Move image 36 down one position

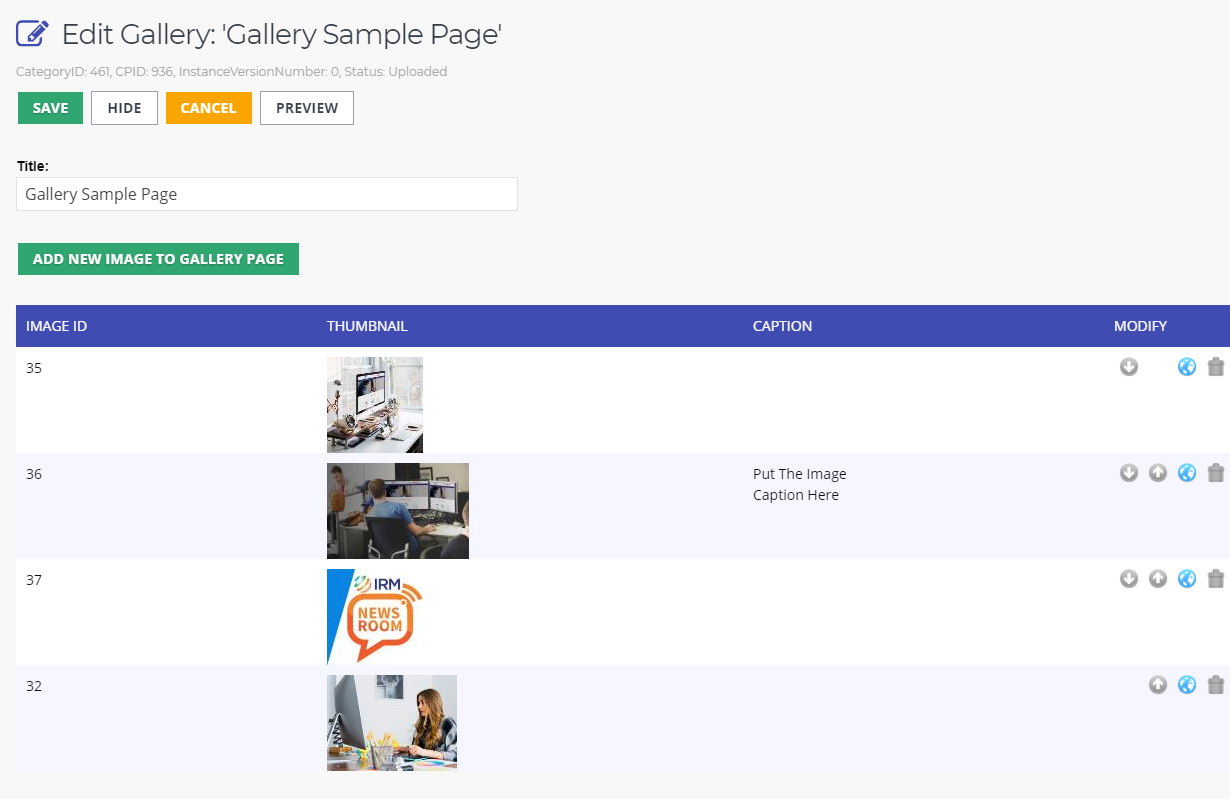tap(1129, 473)
